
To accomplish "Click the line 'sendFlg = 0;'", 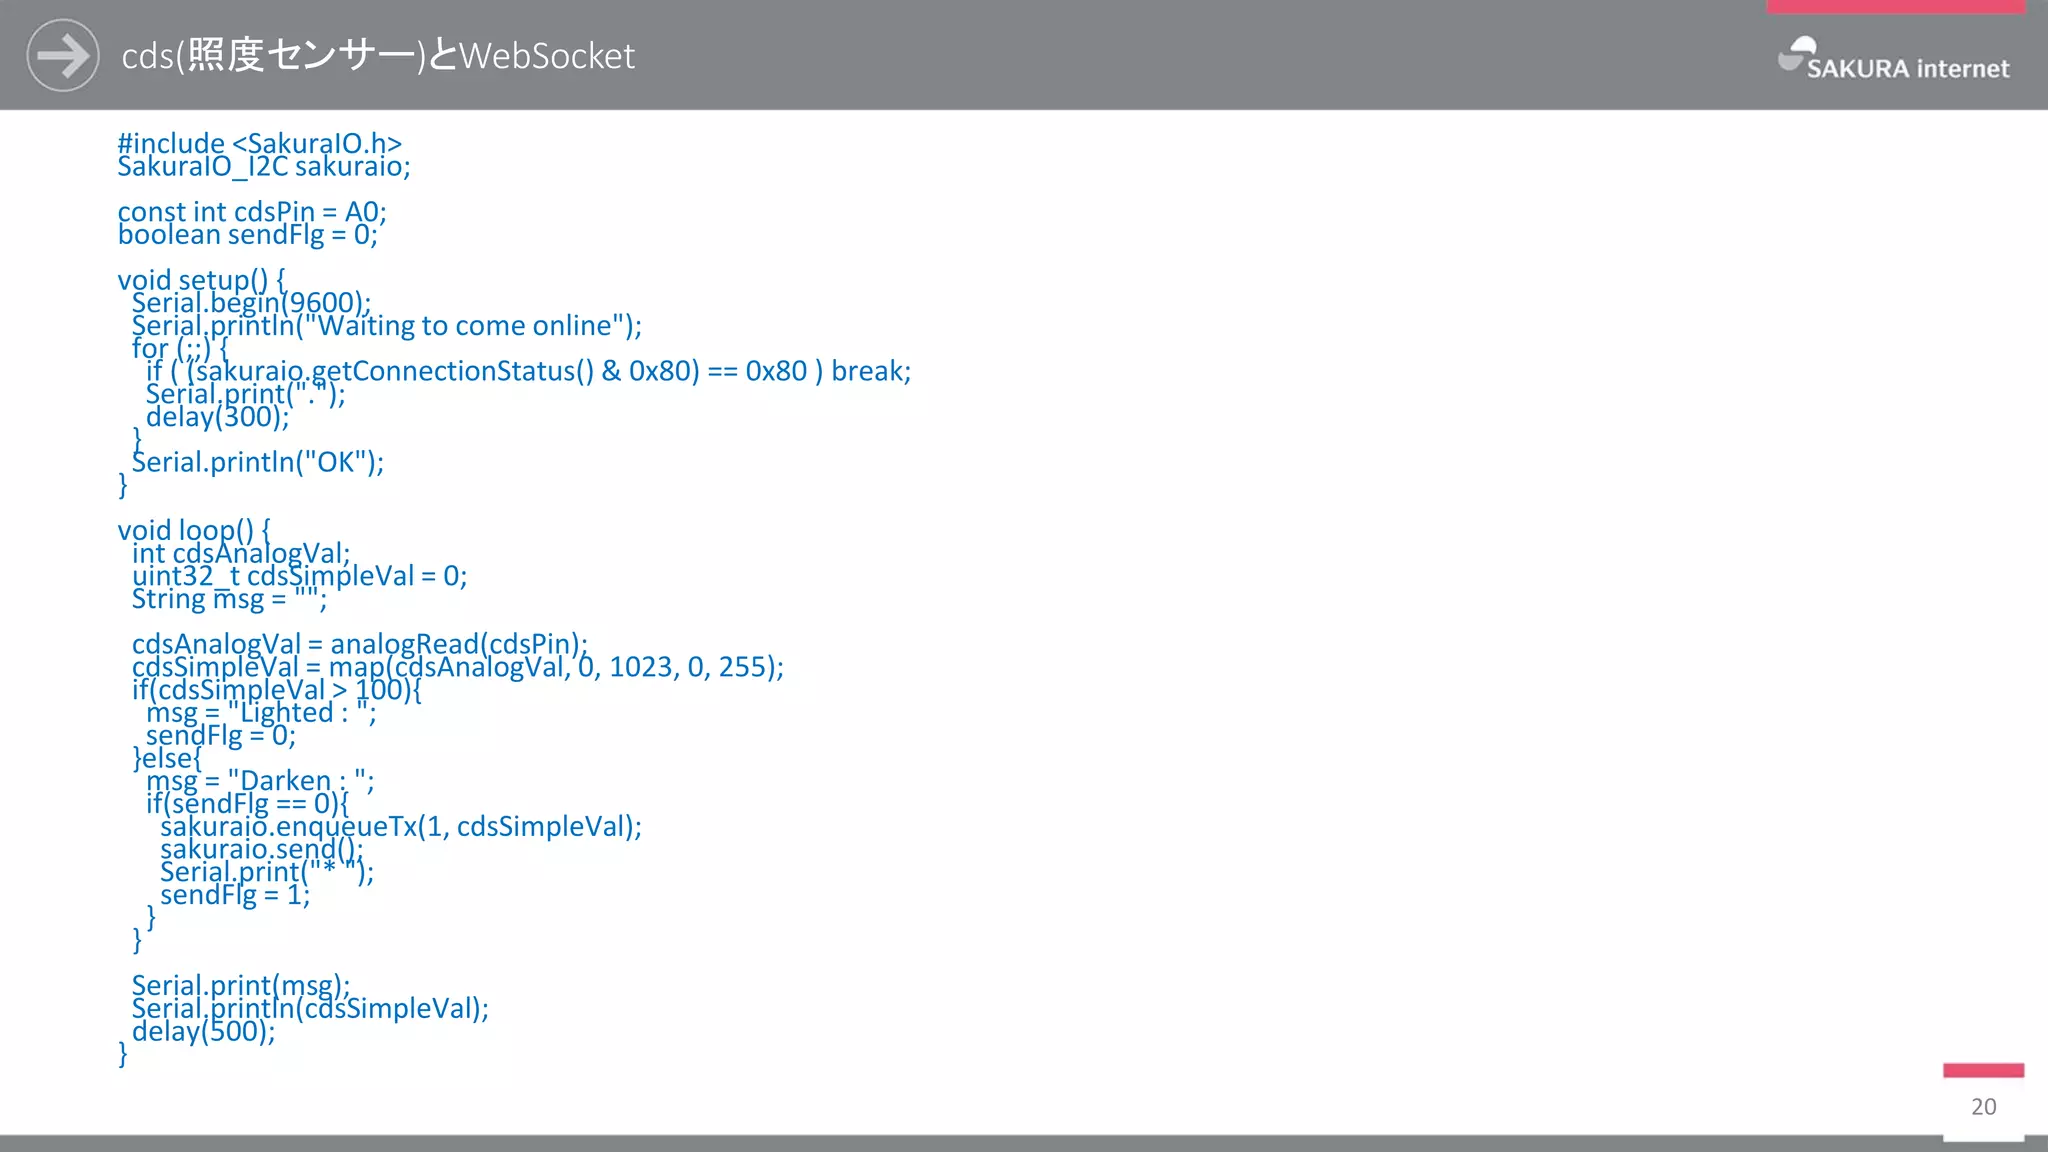I will [221, 735].
